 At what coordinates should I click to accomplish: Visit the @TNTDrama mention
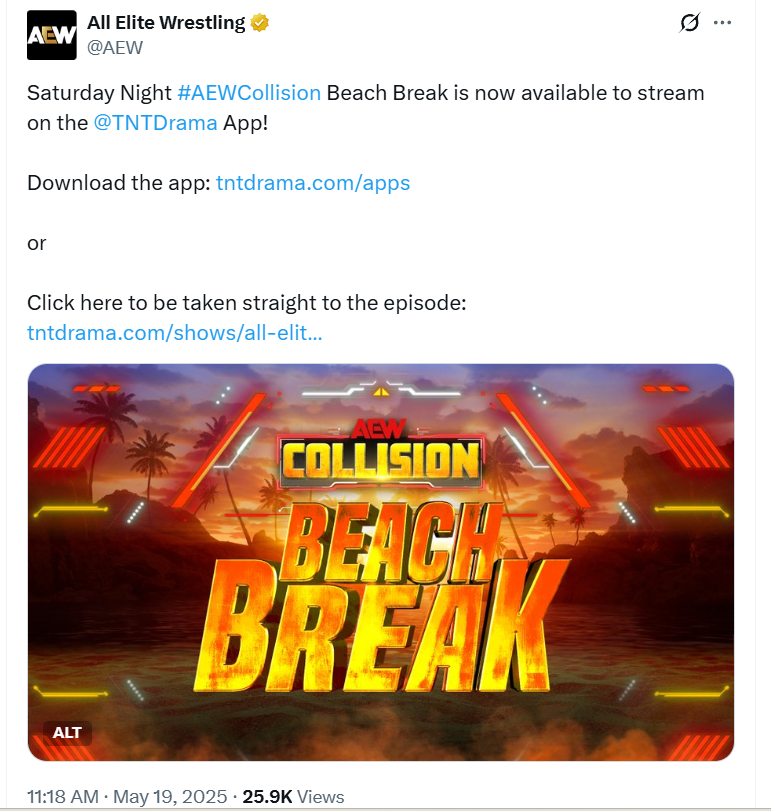point(155,123)
